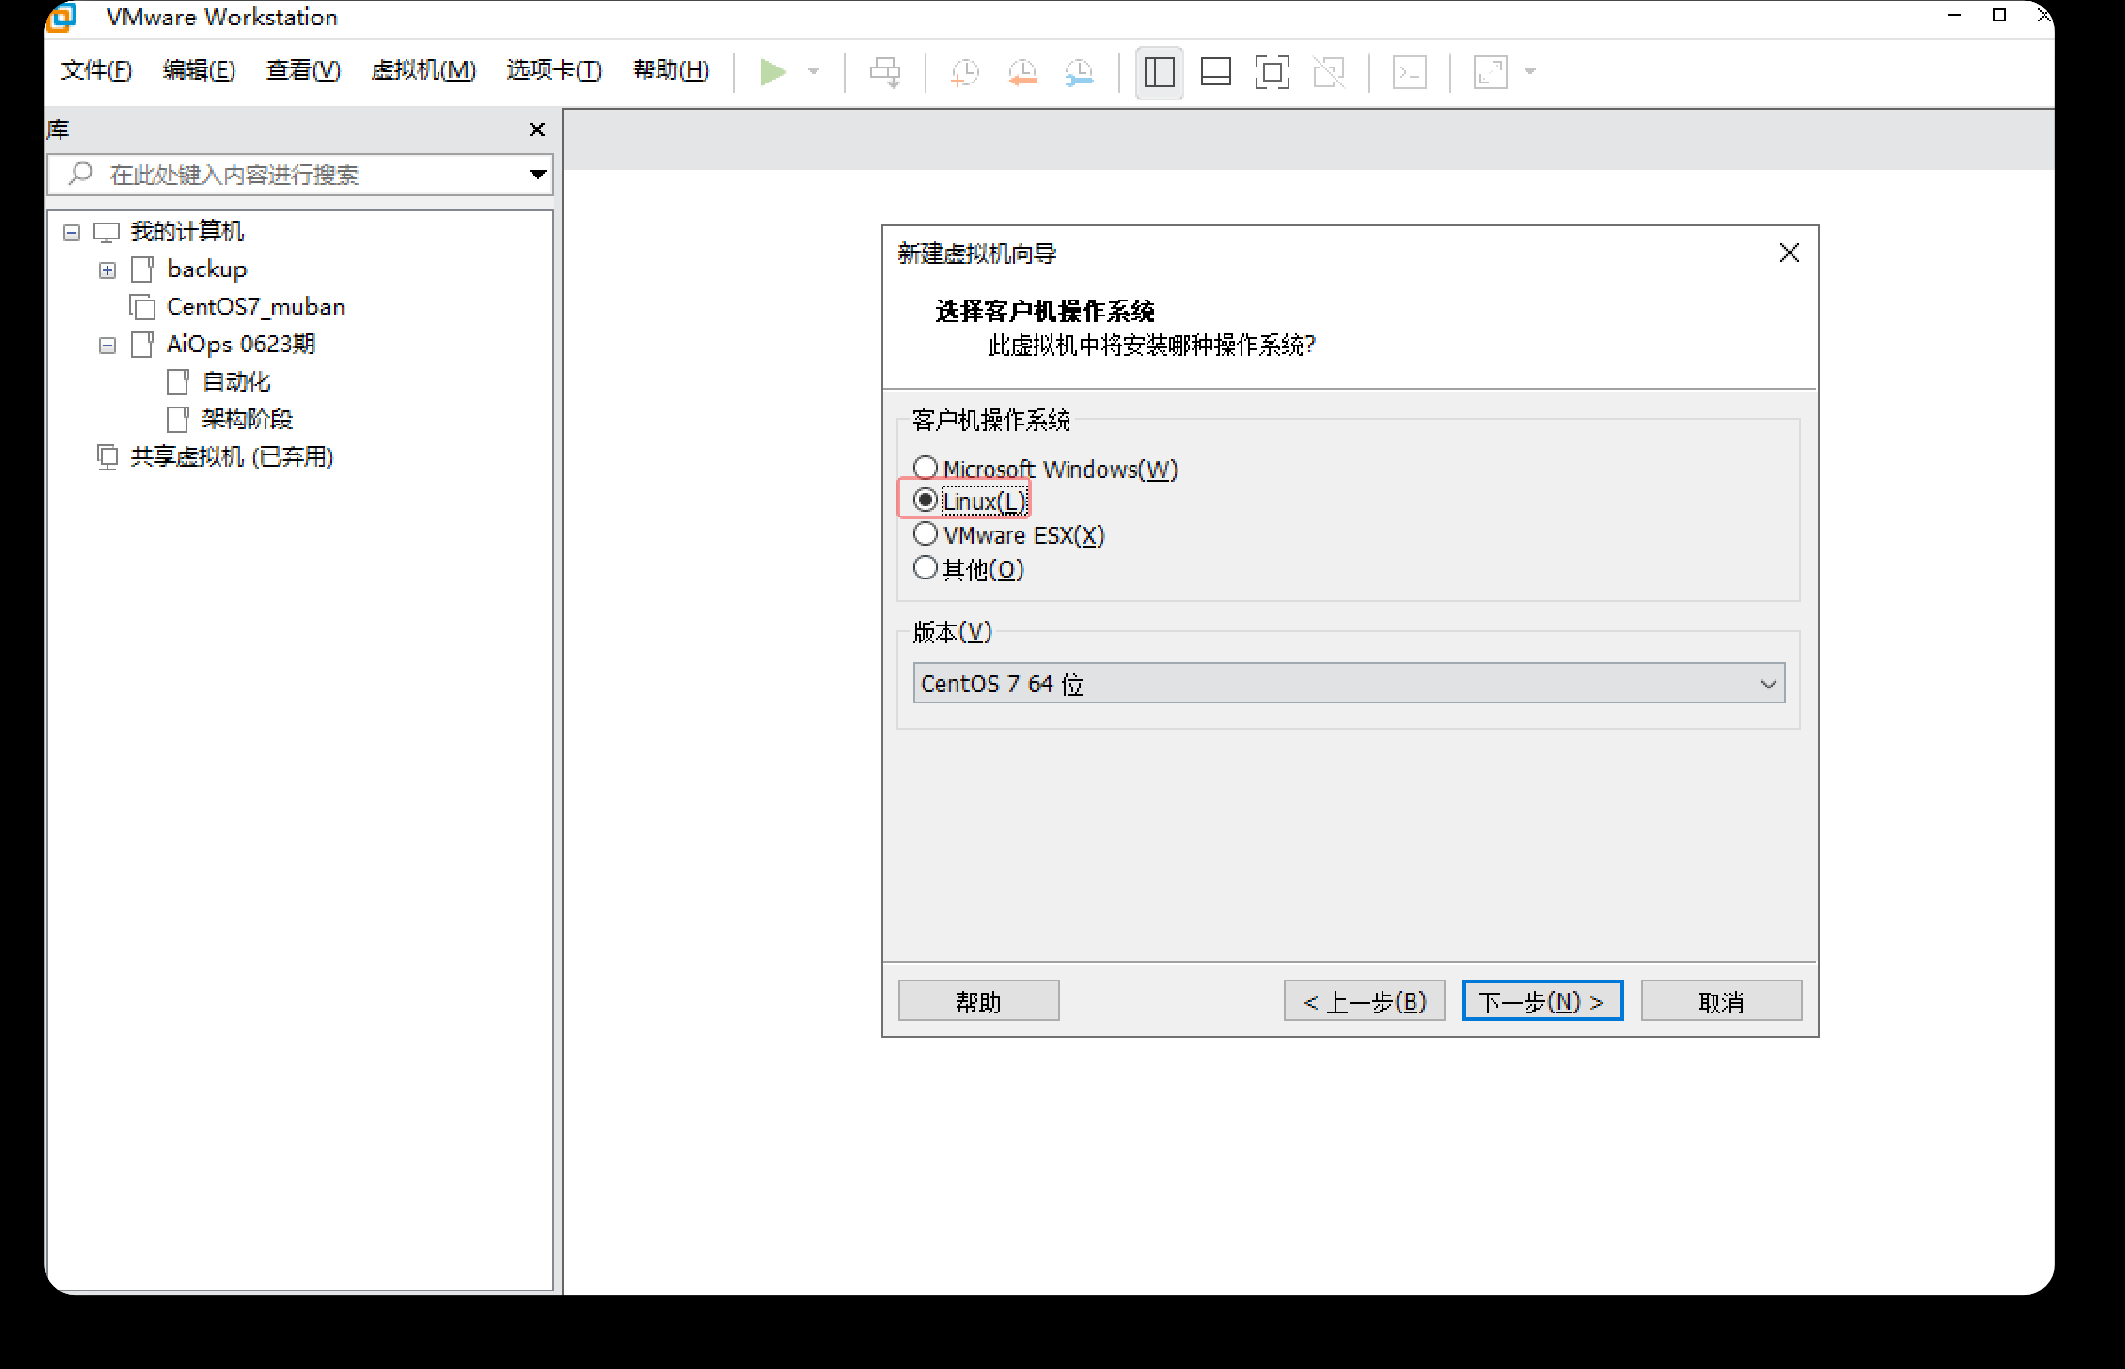Open the 选项卡(T) menu
The width and height of the screenshot is (2125, 1369).
coord(554,70)
